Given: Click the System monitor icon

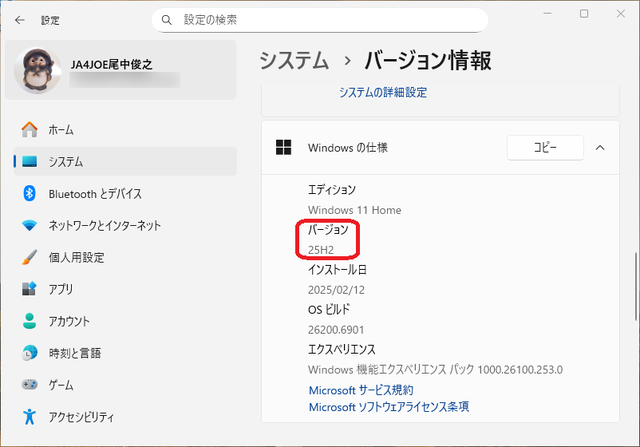Looking at the screenshot, I should tap(29, 162).
